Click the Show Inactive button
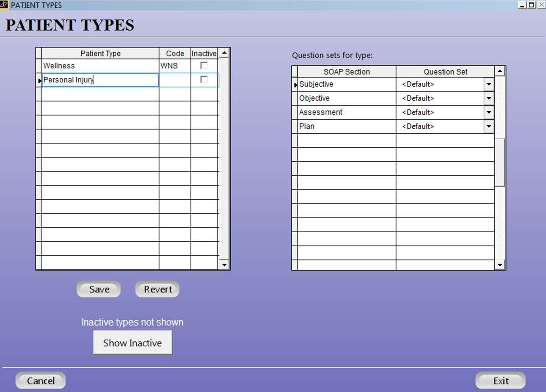This screenshot has height=392, width=546. [x=132, y=343]
